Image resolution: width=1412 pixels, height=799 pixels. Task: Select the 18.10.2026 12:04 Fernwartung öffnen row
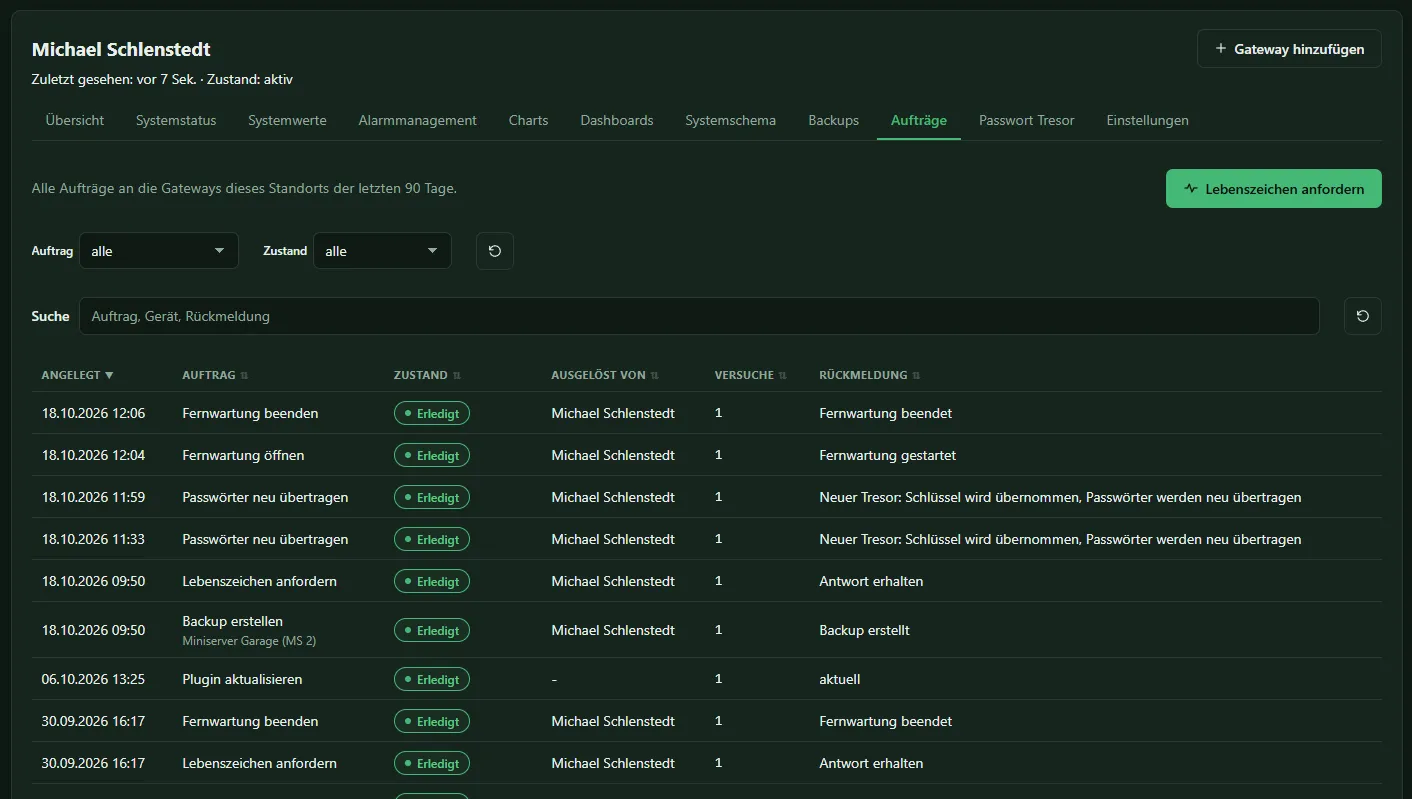pyautogui.click(x=706, y=455)
